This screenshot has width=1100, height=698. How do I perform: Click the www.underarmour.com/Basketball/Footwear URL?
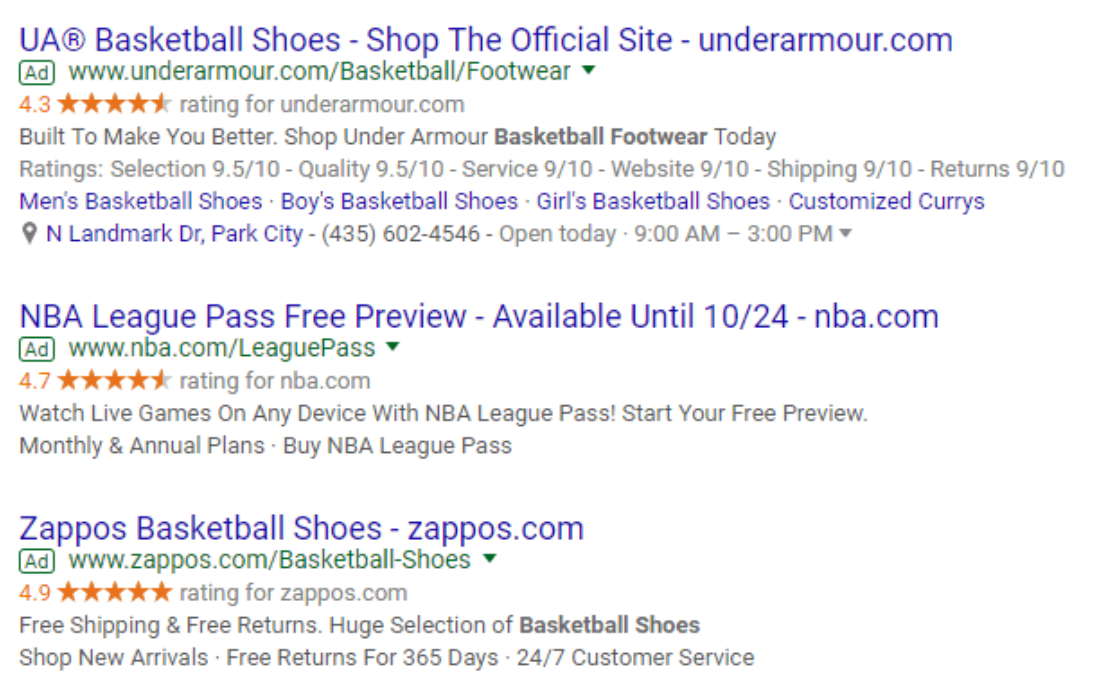319,72
